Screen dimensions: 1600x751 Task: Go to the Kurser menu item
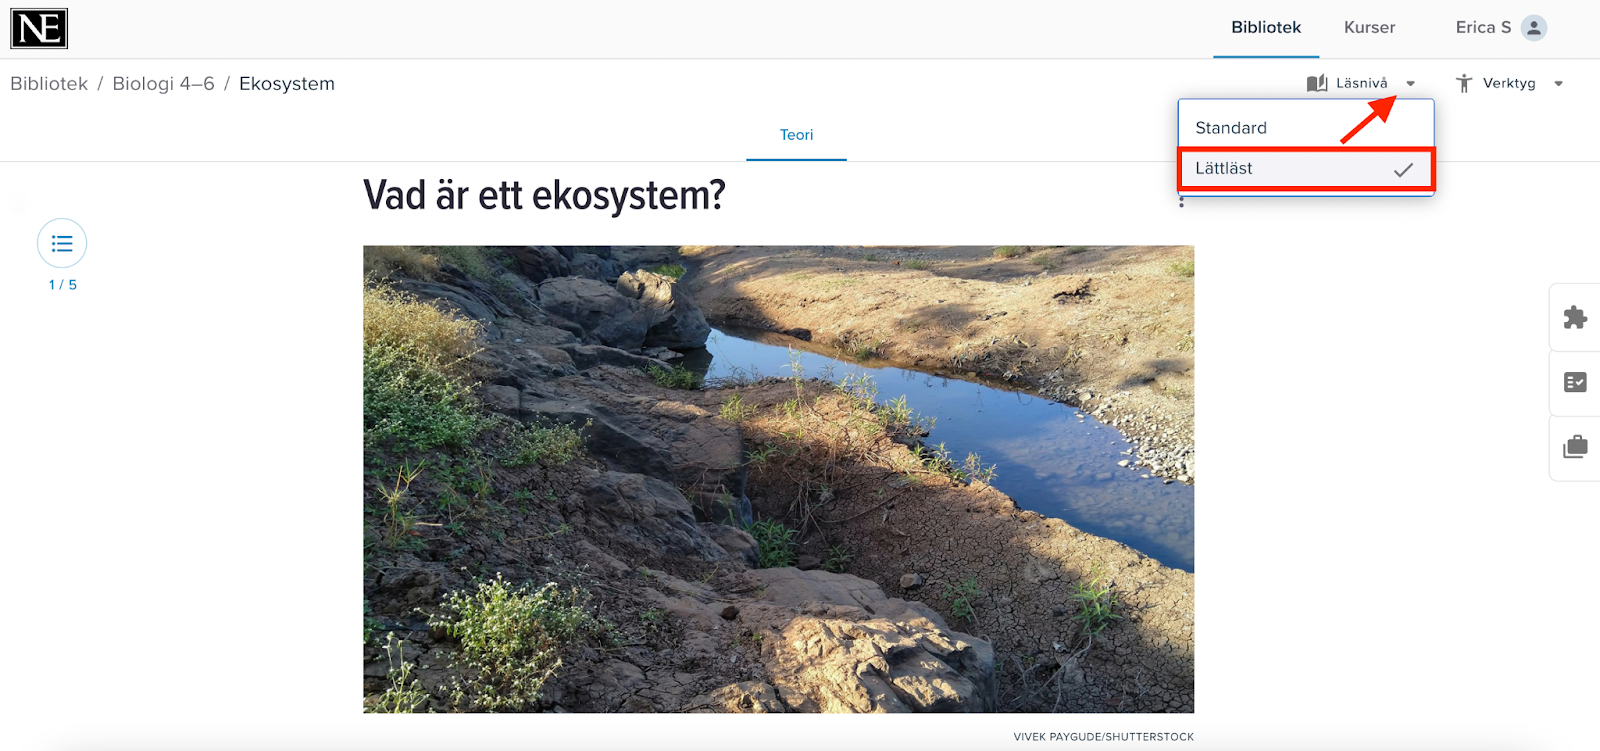tap(1369, 28)
